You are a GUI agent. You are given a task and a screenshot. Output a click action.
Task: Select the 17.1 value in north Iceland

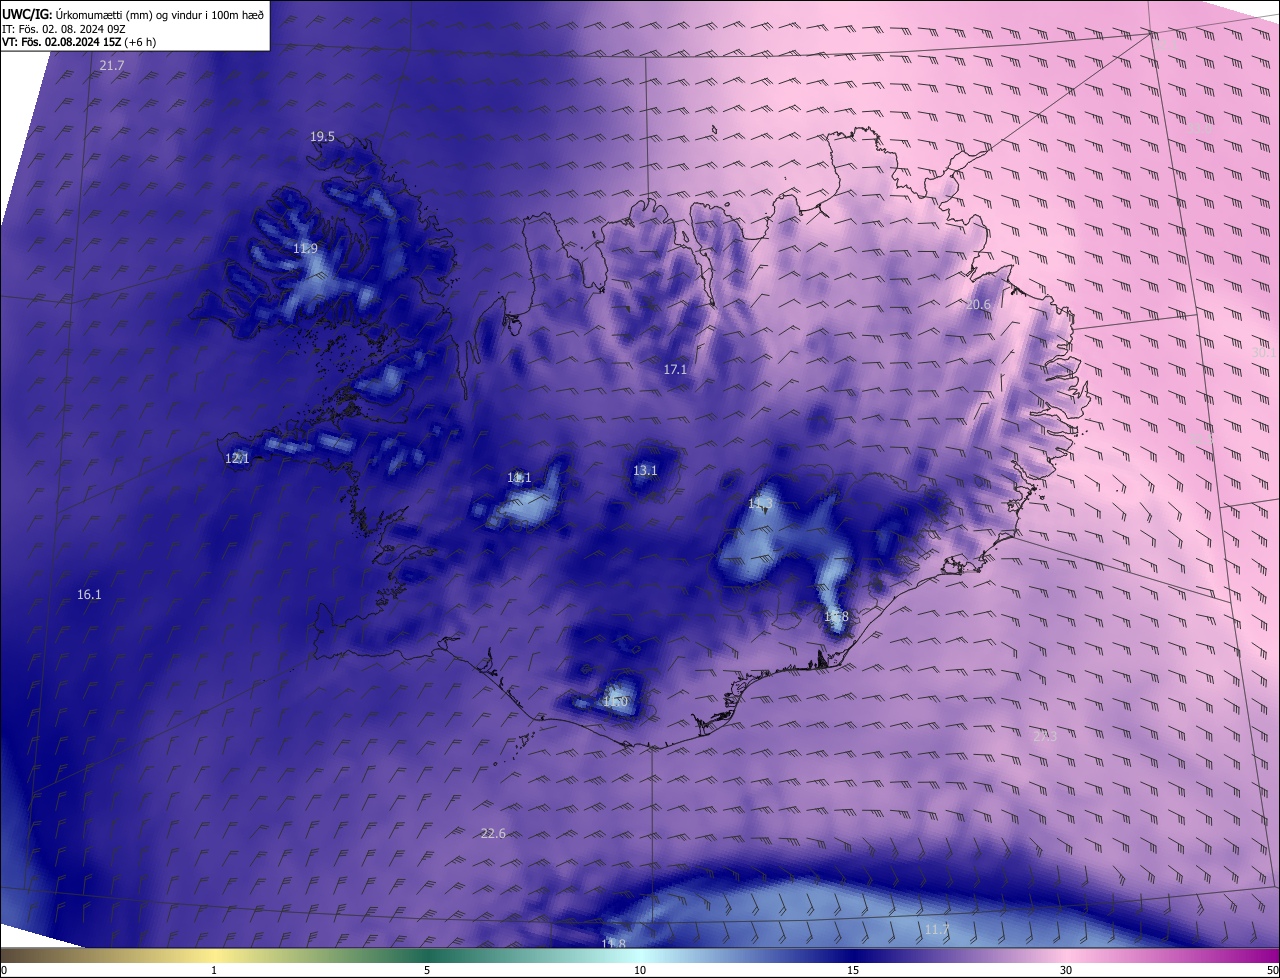tap(675, 369)
